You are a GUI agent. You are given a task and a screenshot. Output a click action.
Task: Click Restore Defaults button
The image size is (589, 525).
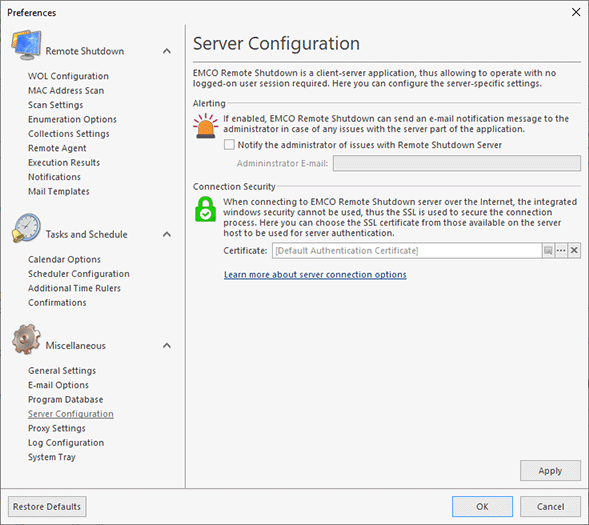click(x=47, y=507)
